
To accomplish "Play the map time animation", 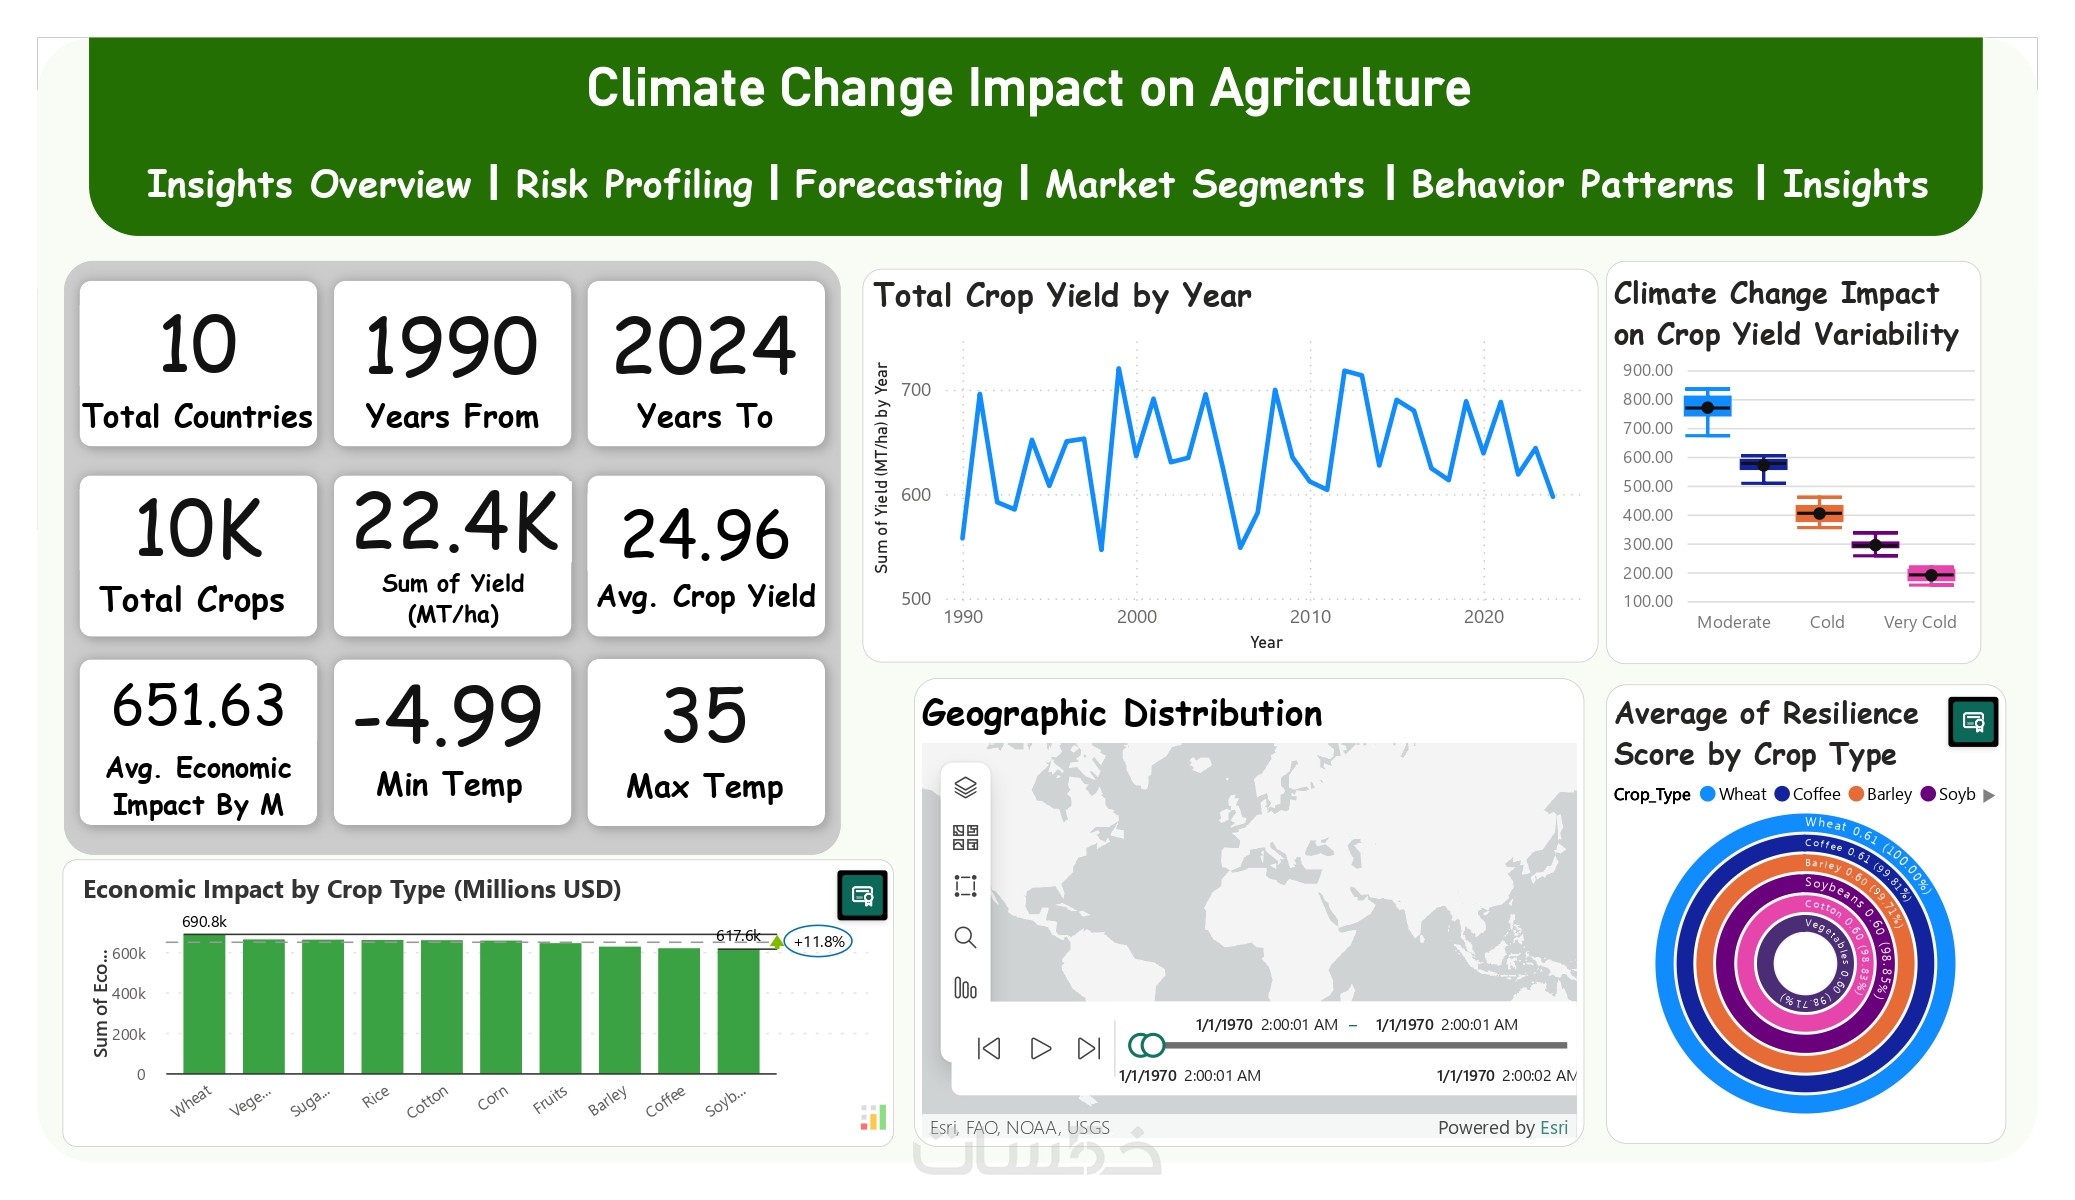I will [x=1040, y=1048].
